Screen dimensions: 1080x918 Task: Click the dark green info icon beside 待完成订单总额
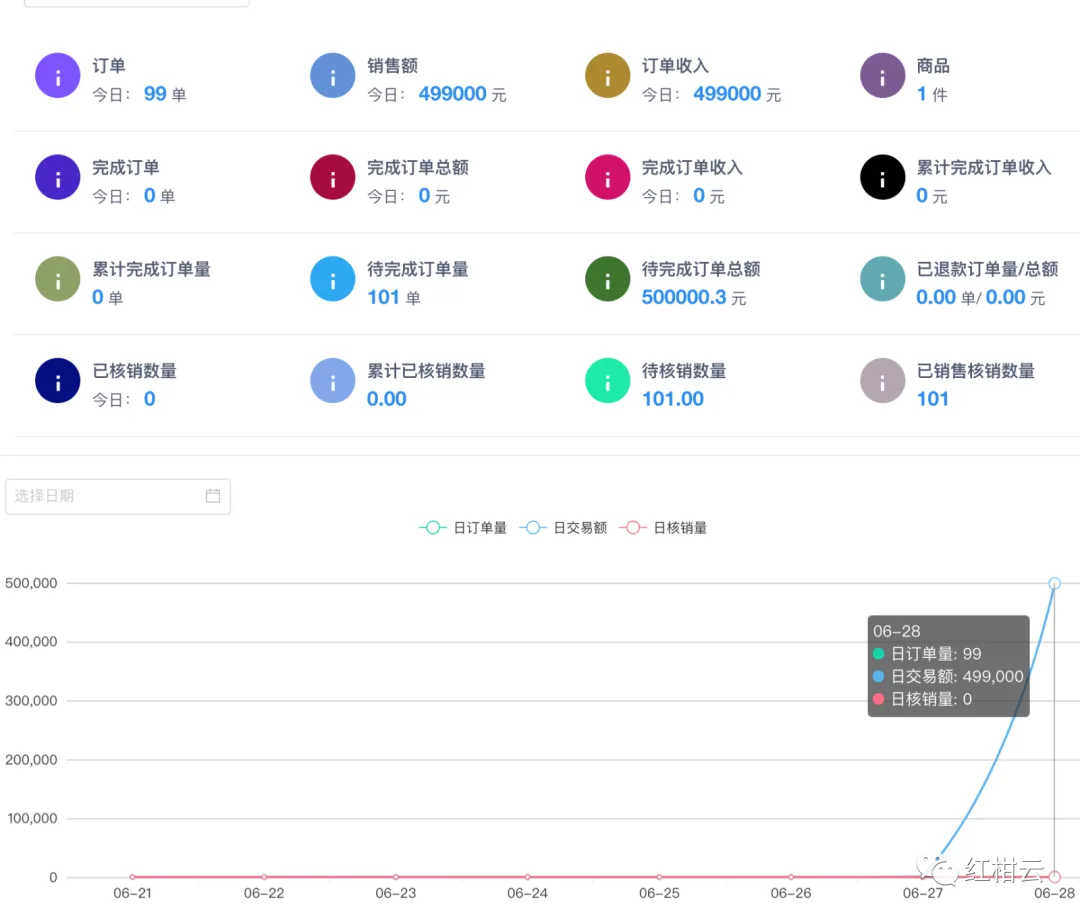(608, 279)
